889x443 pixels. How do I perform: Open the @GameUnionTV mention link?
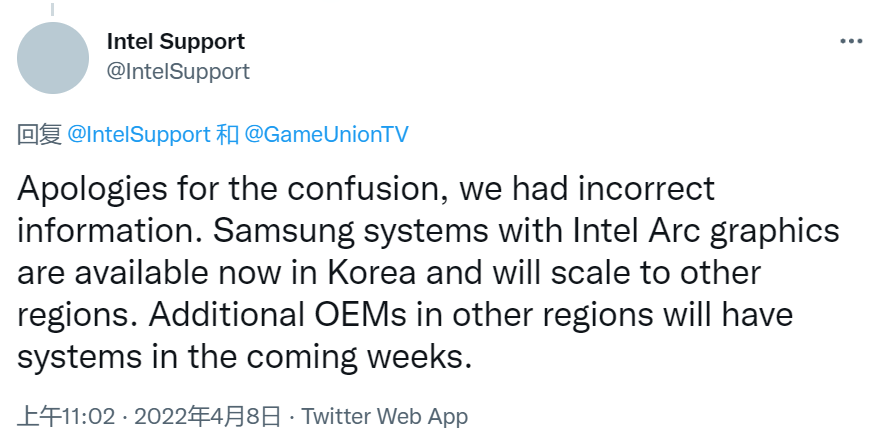(326, 135)
